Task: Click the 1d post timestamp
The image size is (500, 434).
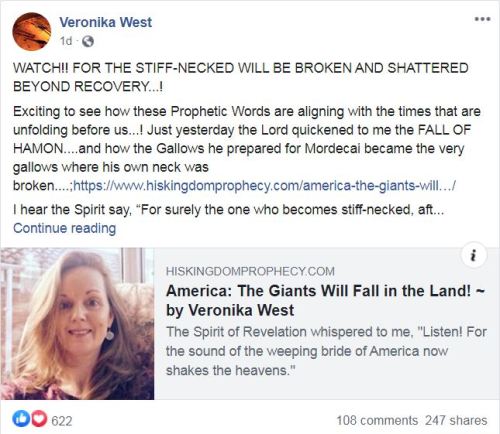Action: click(x=66, y=41)
